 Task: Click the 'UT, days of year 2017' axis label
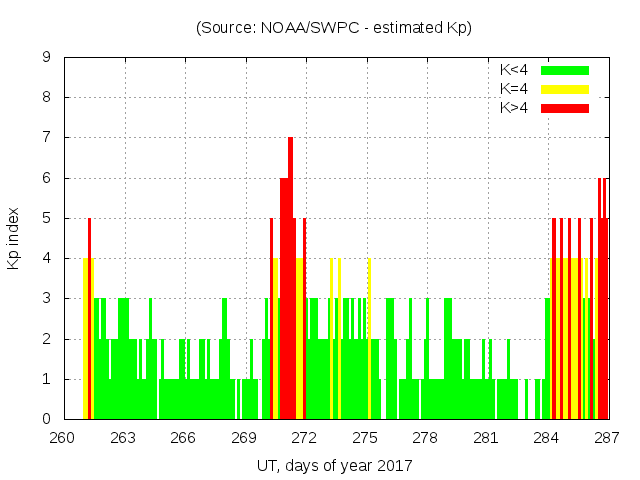pyautogui.click(x=334, y=465)
